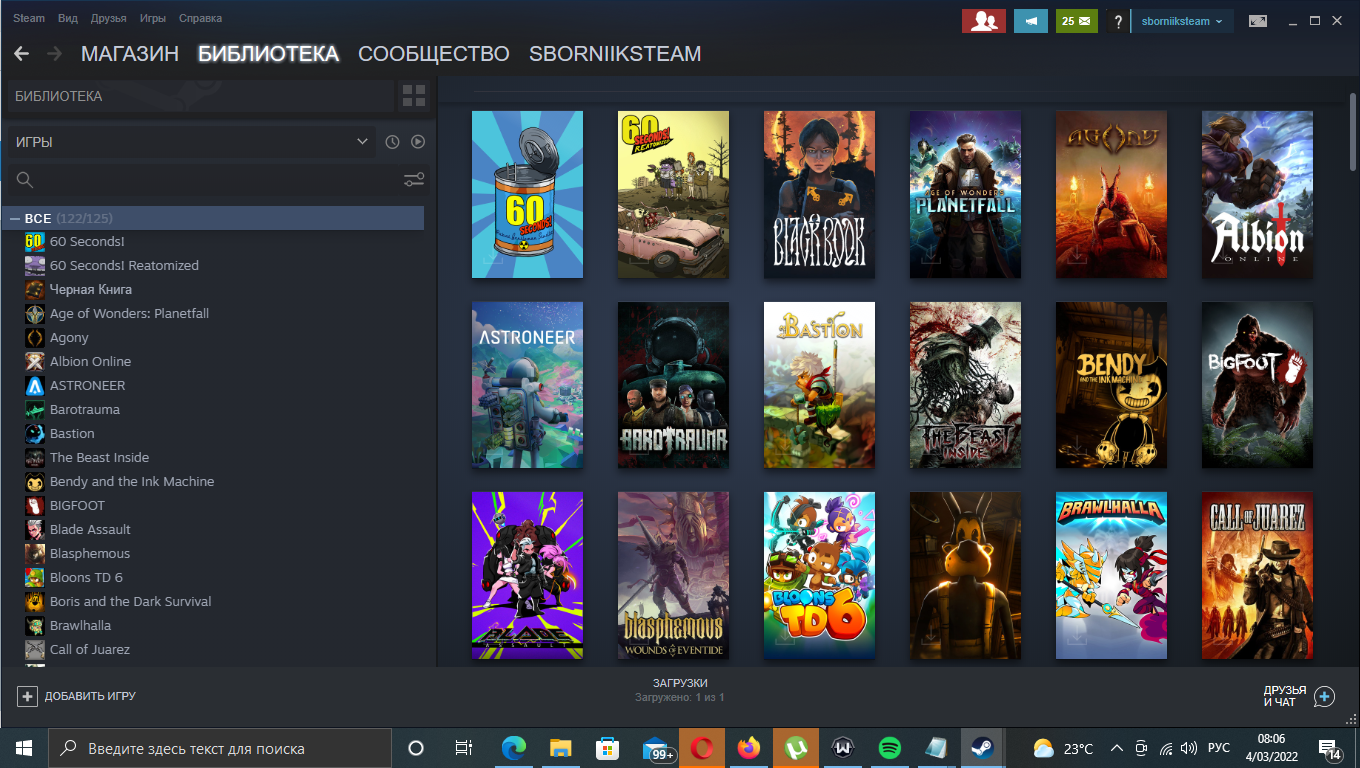Image resolution: width=1360 pixels, height=768 pixels.
Task: Click the library vertical scrollbar
Action: click(x=1353, y=130)
